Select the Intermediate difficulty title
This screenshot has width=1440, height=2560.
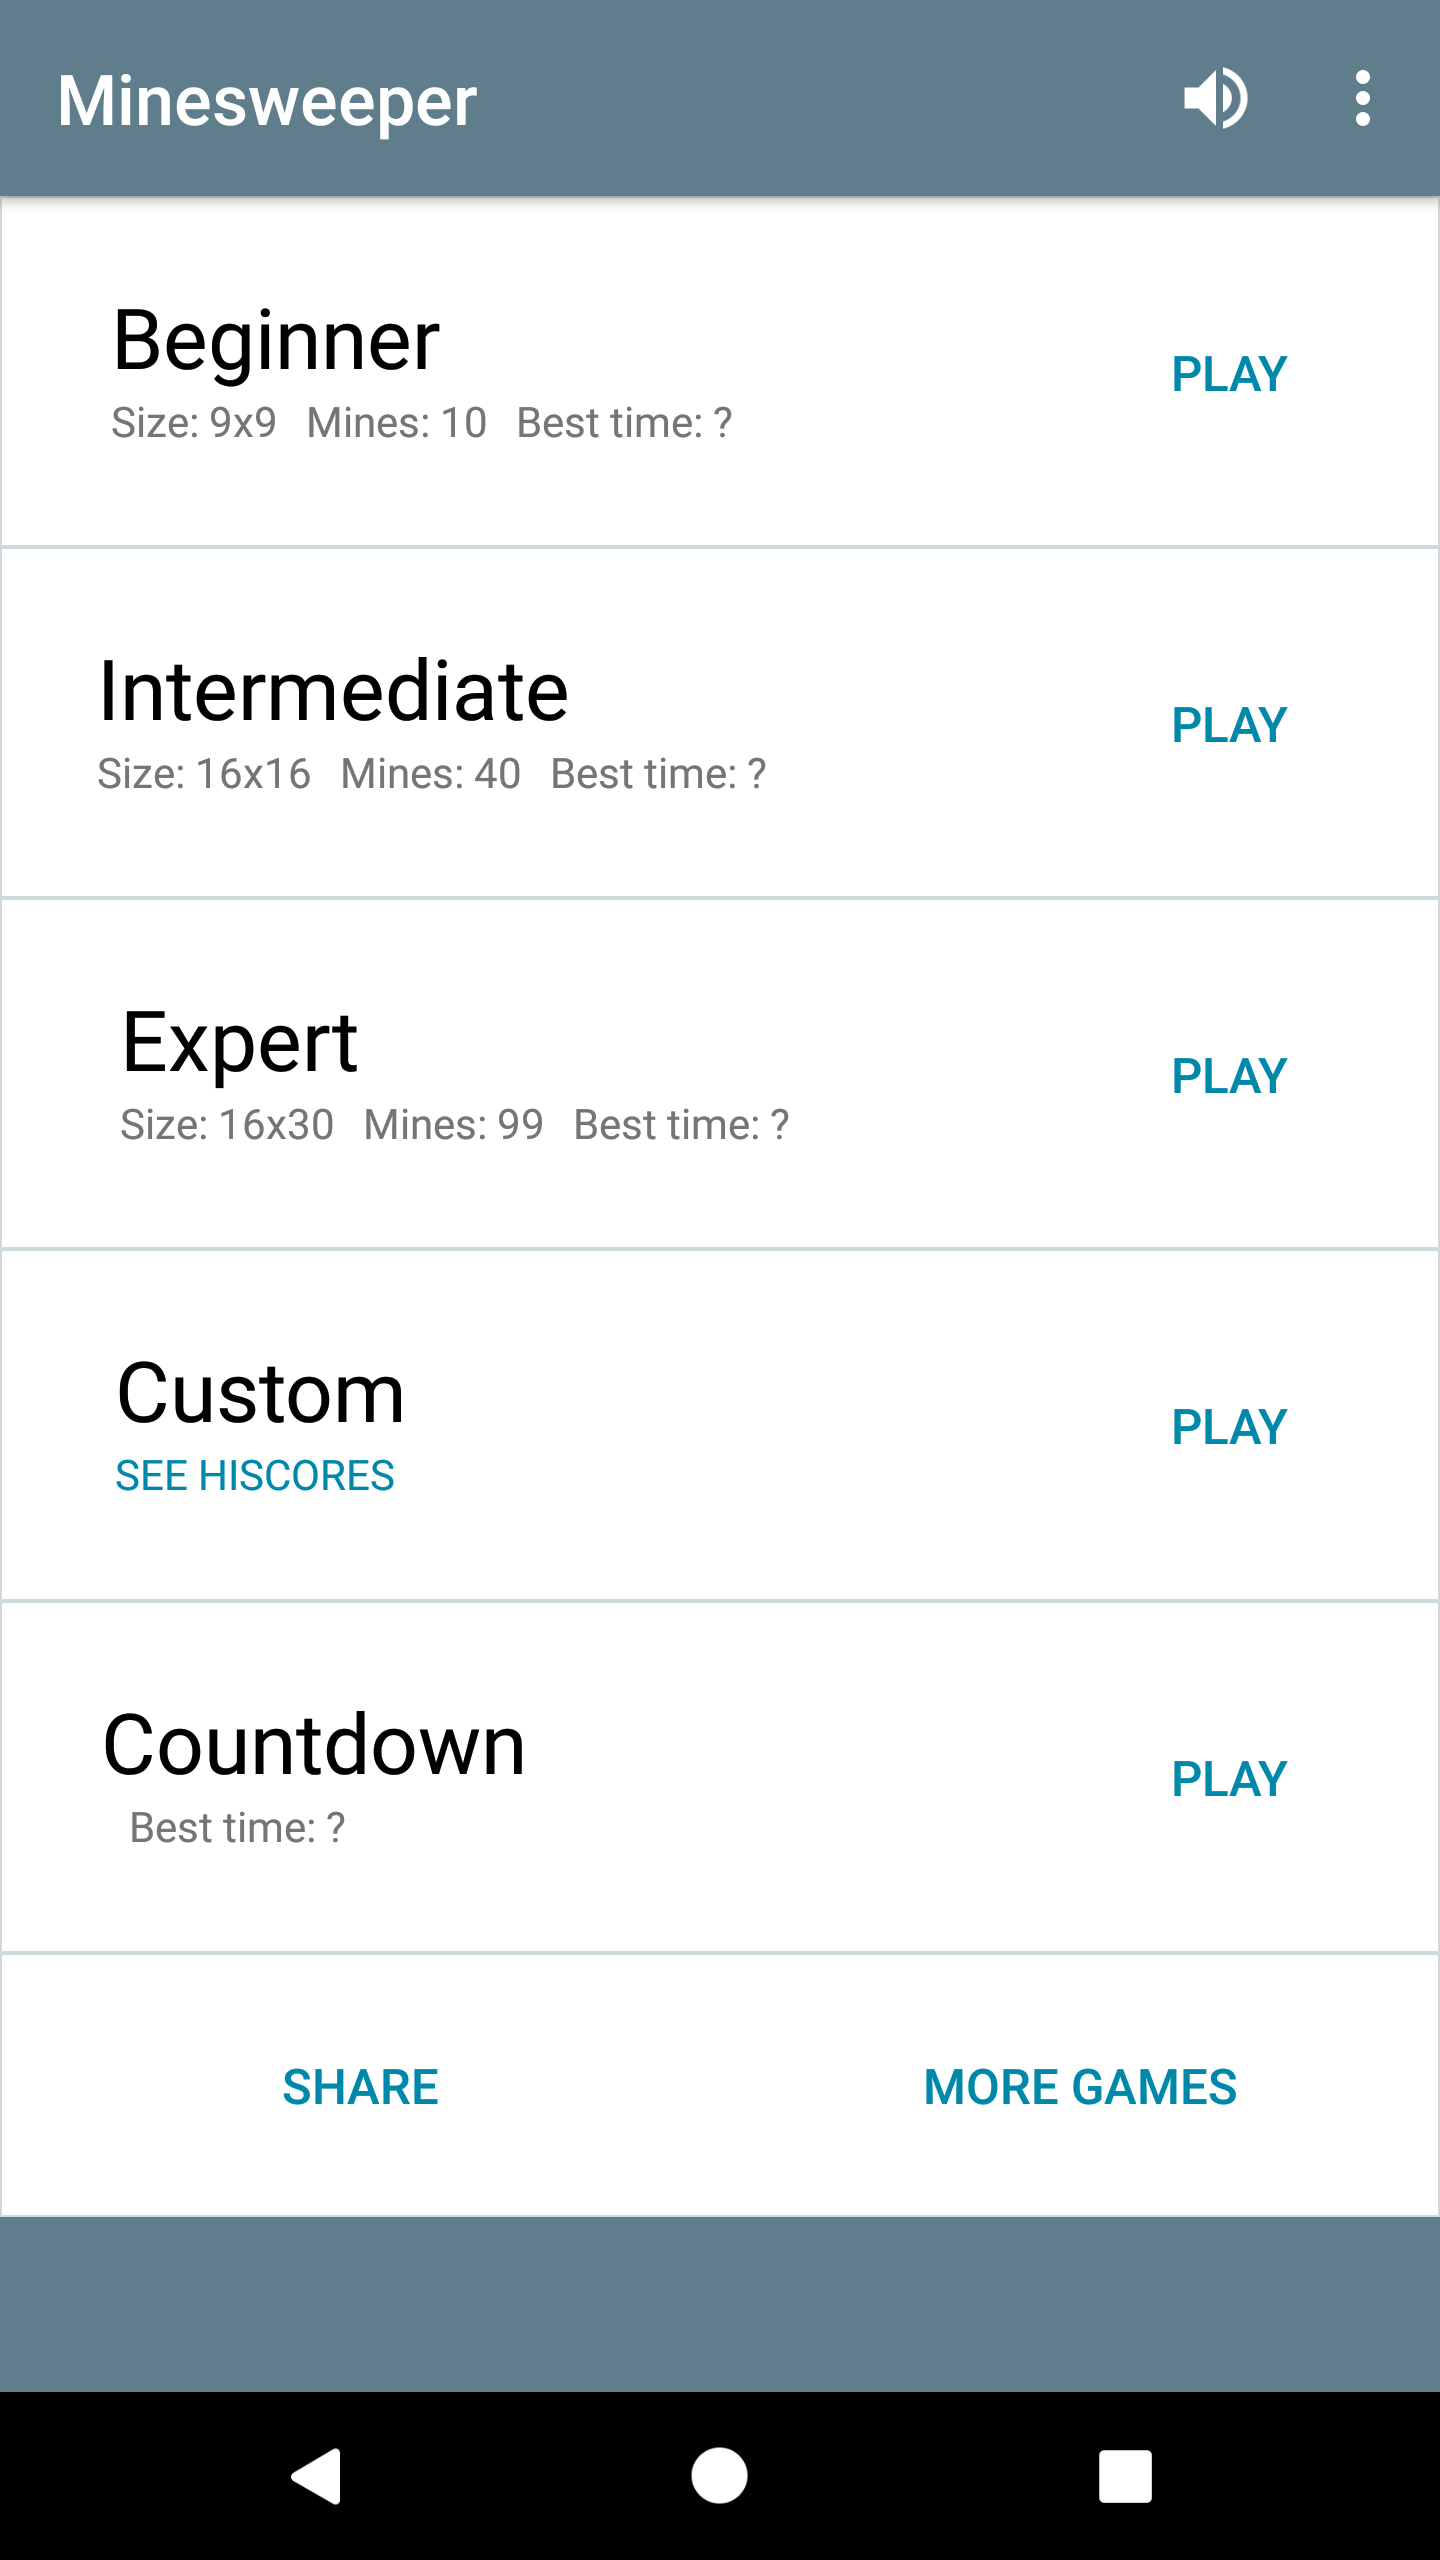tap(333, 691)
